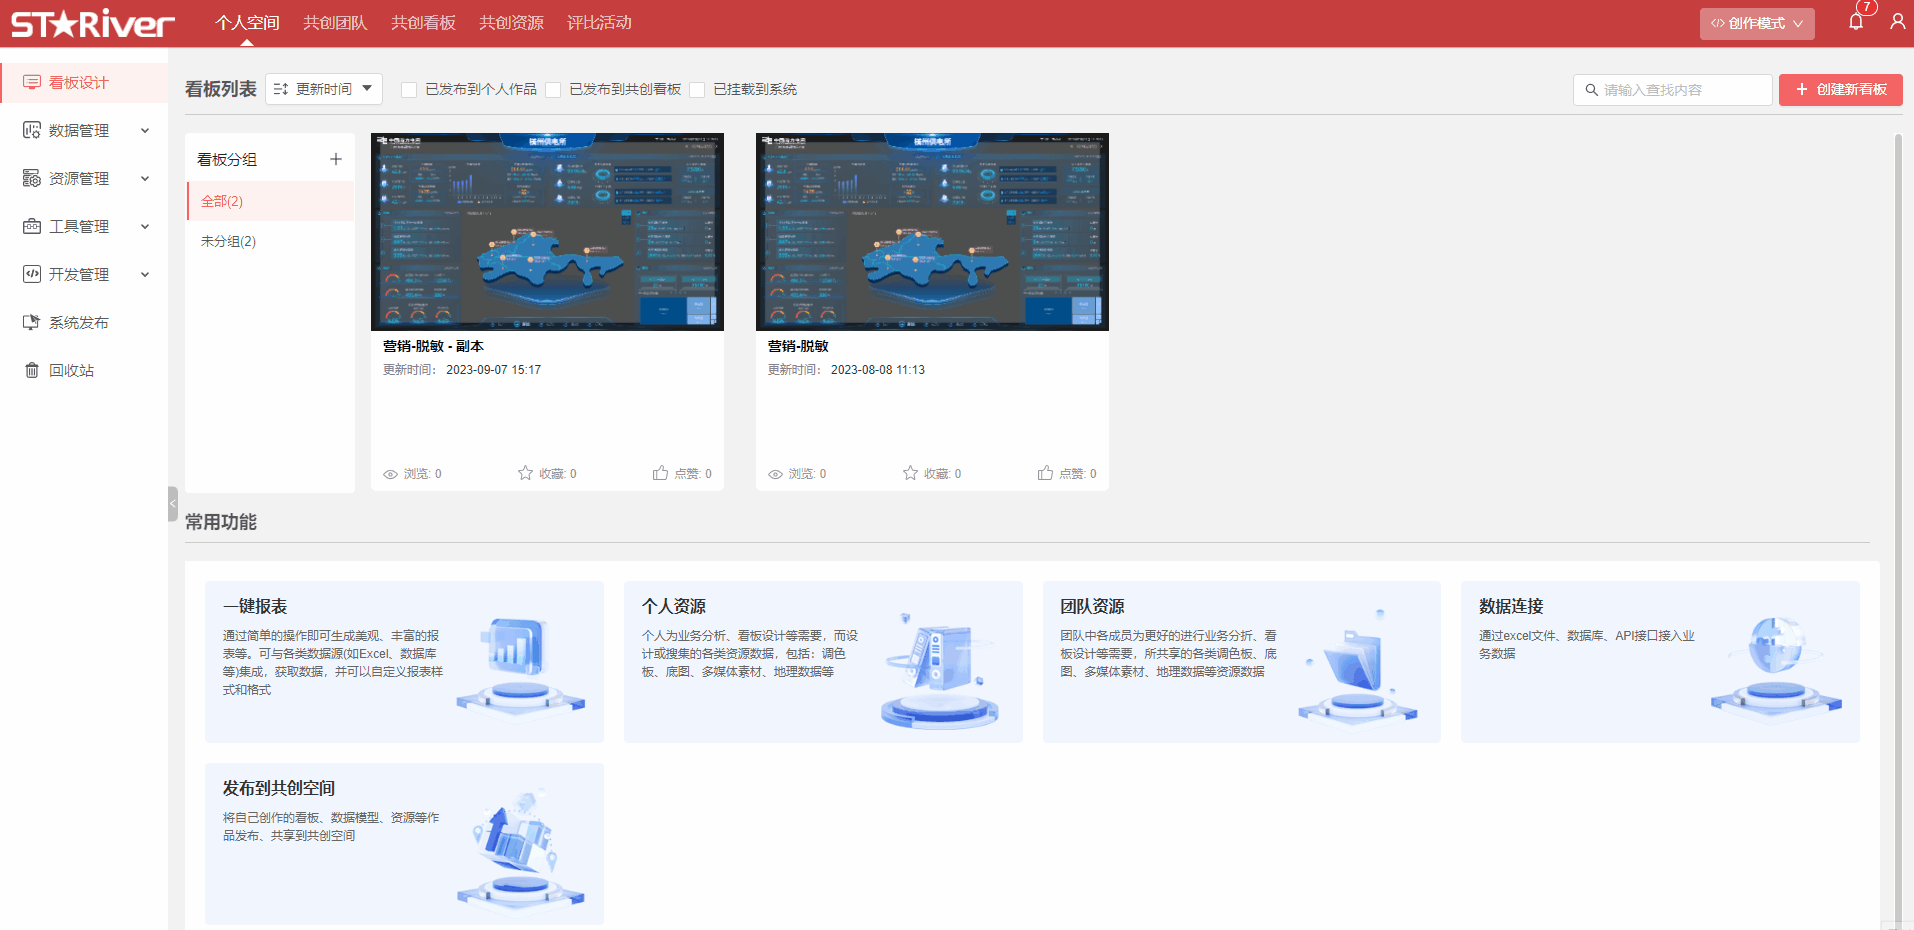The image size is (1914, 930).
Task: Collapse the sidebar using the edge handle
Action: 173,504
